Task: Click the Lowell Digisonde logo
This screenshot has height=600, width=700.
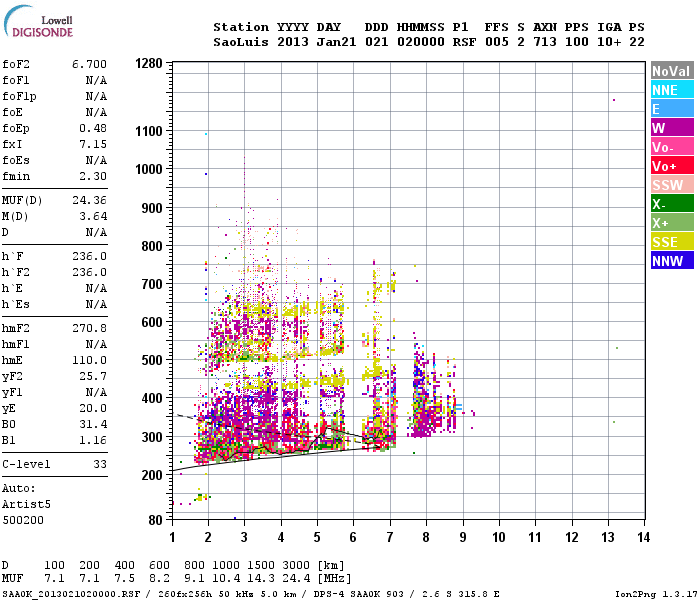Action: point(38,21)
